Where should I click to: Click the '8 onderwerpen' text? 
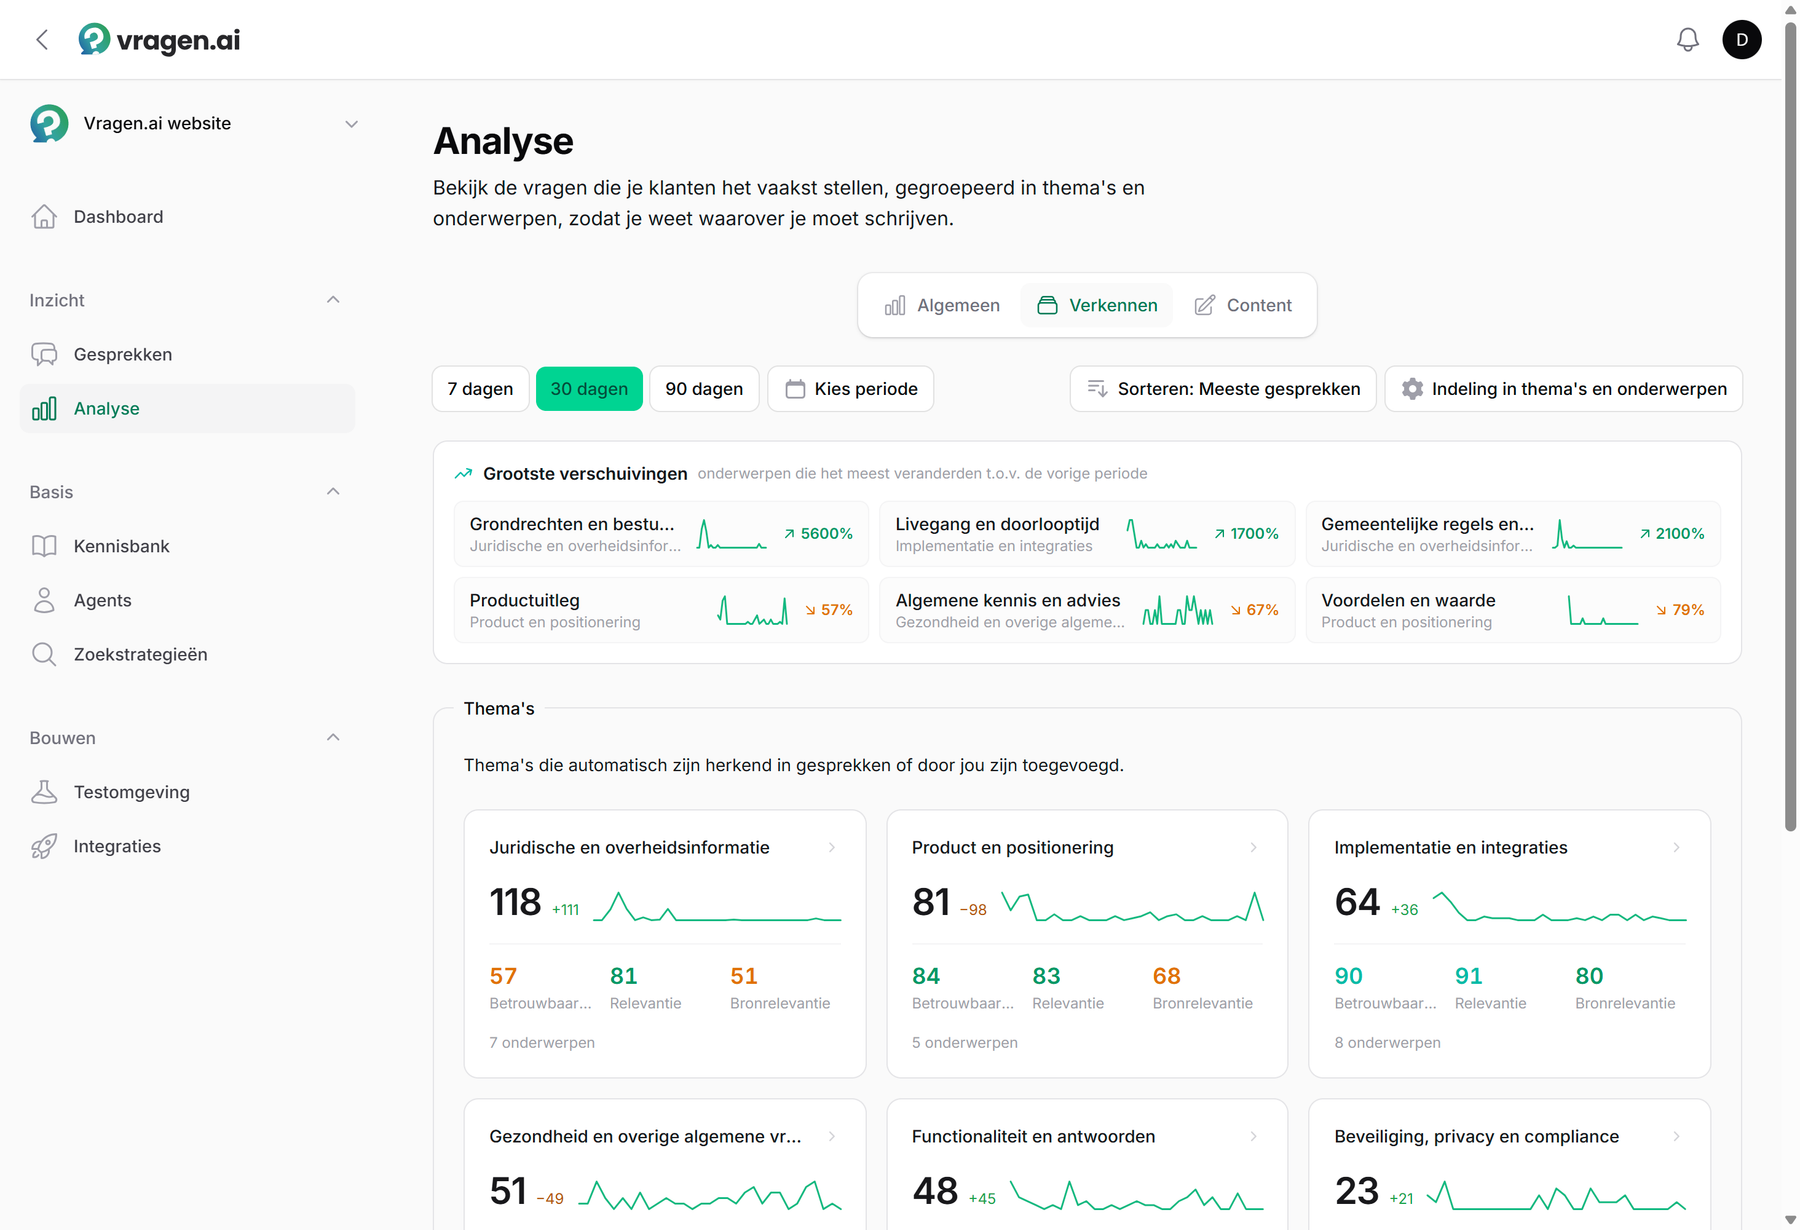point(1388,1043)
